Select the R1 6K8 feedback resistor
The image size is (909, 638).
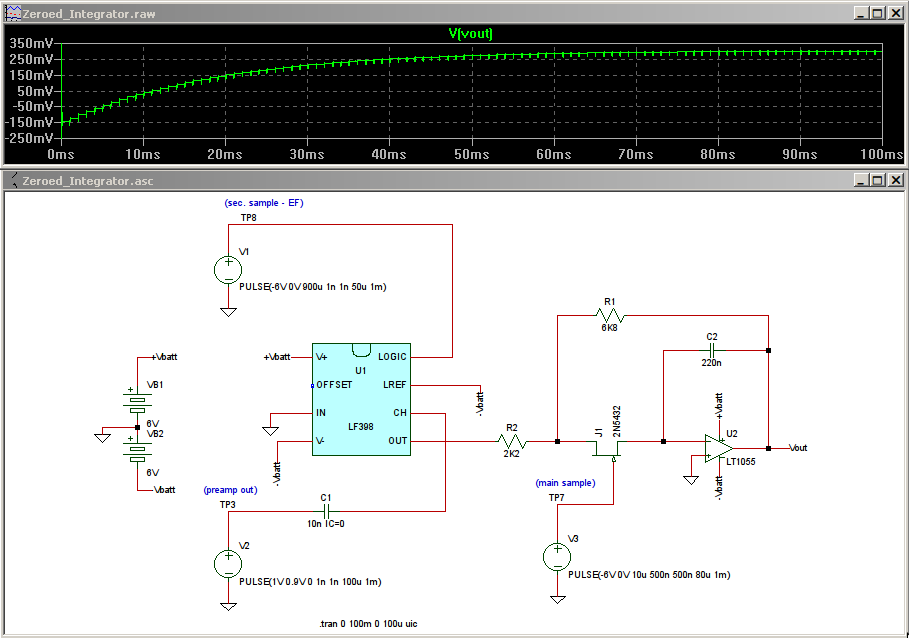[611, 316]
